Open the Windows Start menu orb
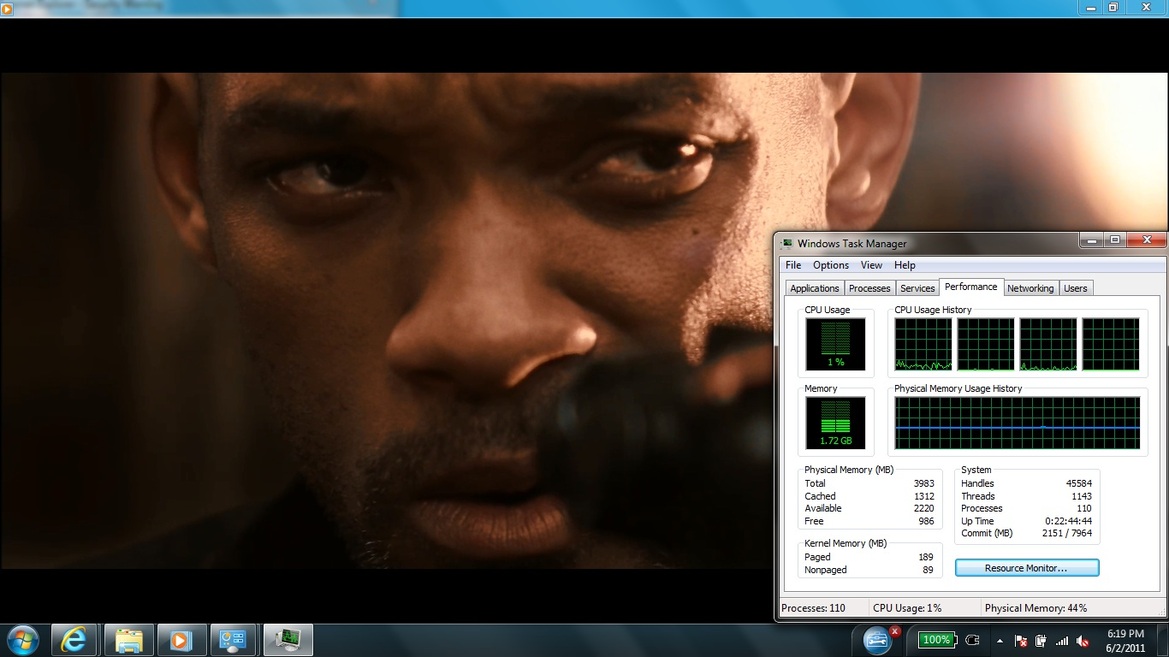The image size is (1169, 657). tap(22, 641)
